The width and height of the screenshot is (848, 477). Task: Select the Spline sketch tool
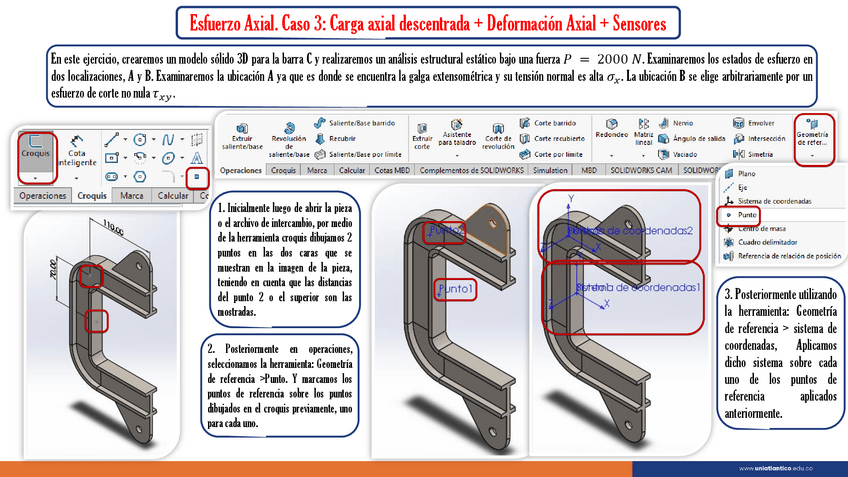click(x=168, y=140)
